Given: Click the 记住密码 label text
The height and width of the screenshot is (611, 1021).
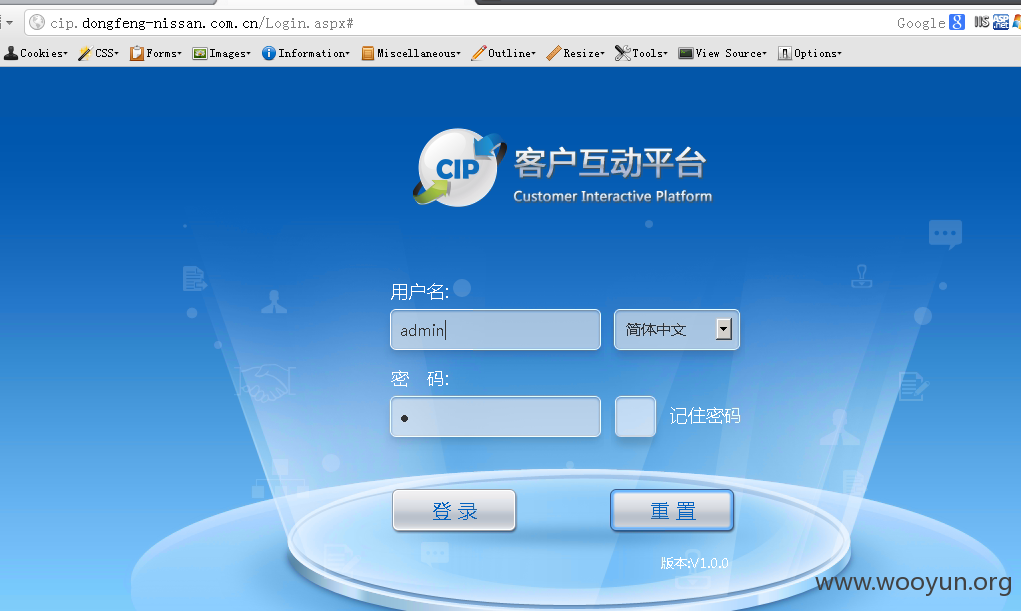Looking at the screenshot, I should pyautogui.click(x=705, y=416).
